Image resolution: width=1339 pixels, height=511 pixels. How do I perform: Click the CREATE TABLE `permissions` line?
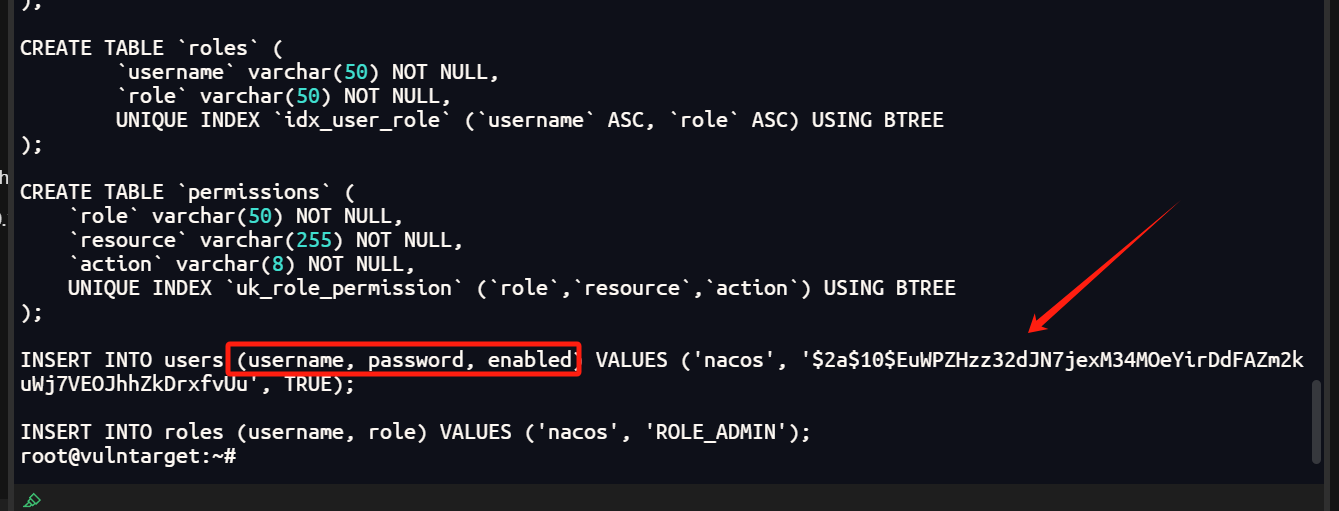(x=187, y=192)
